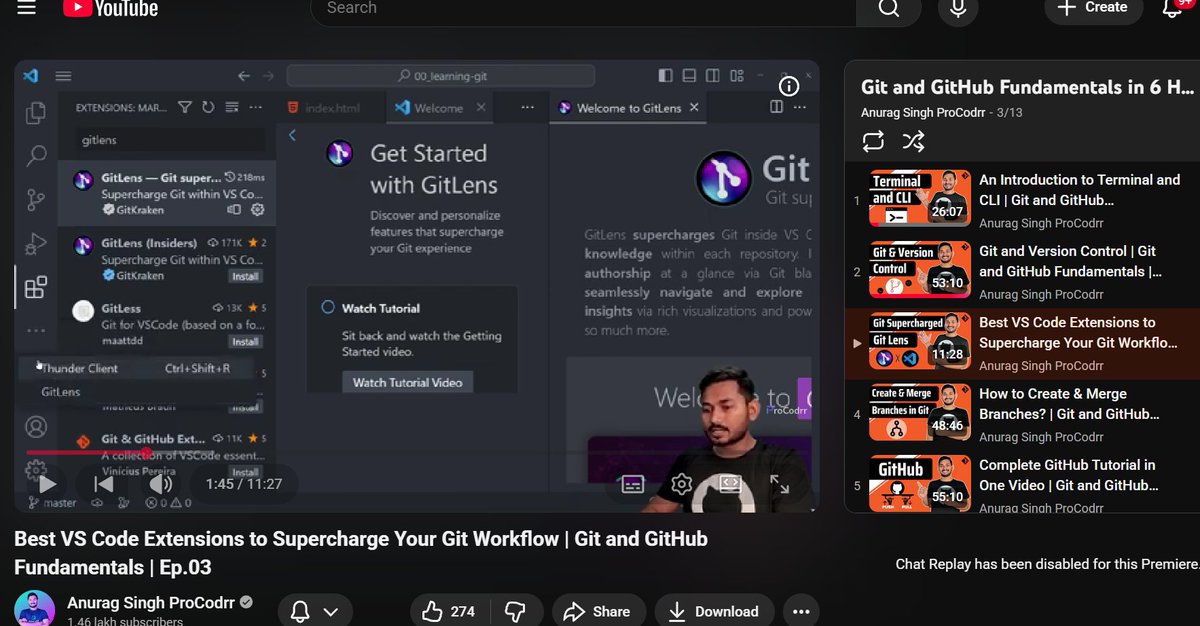Mute the video volume
1200x626 pixels.
(x=160, y=484)
